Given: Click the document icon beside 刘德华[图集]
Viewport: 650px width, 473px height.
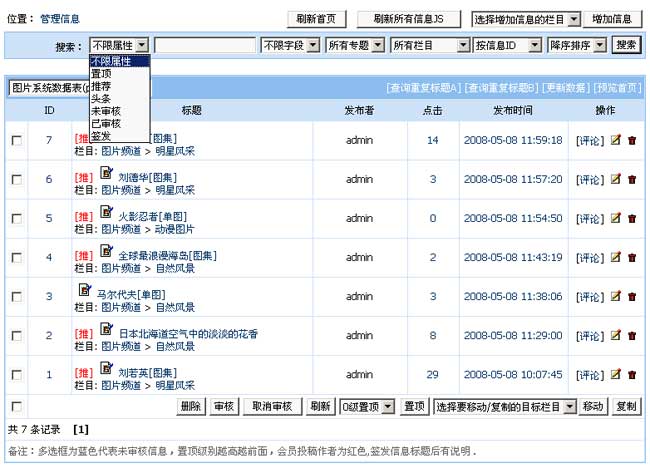Looking at the screenshot, I should (107, 173).
